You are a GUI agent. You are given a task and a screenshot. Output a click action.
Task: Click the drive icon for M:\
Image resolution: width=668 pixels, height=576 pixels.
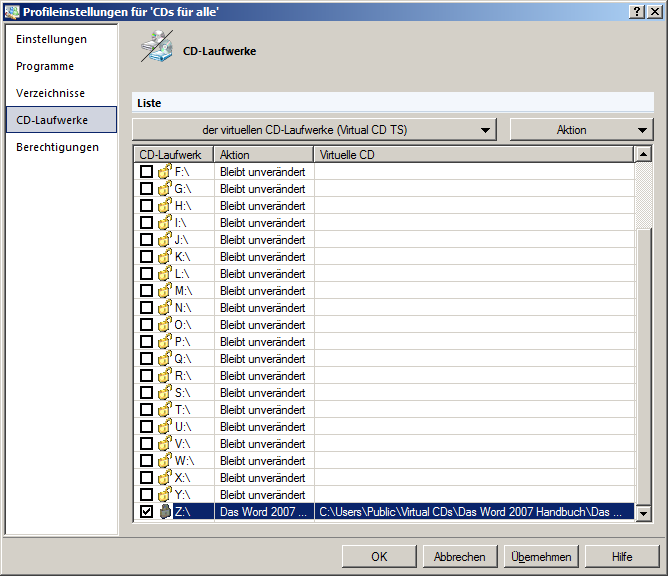click(x=164, y=291)
